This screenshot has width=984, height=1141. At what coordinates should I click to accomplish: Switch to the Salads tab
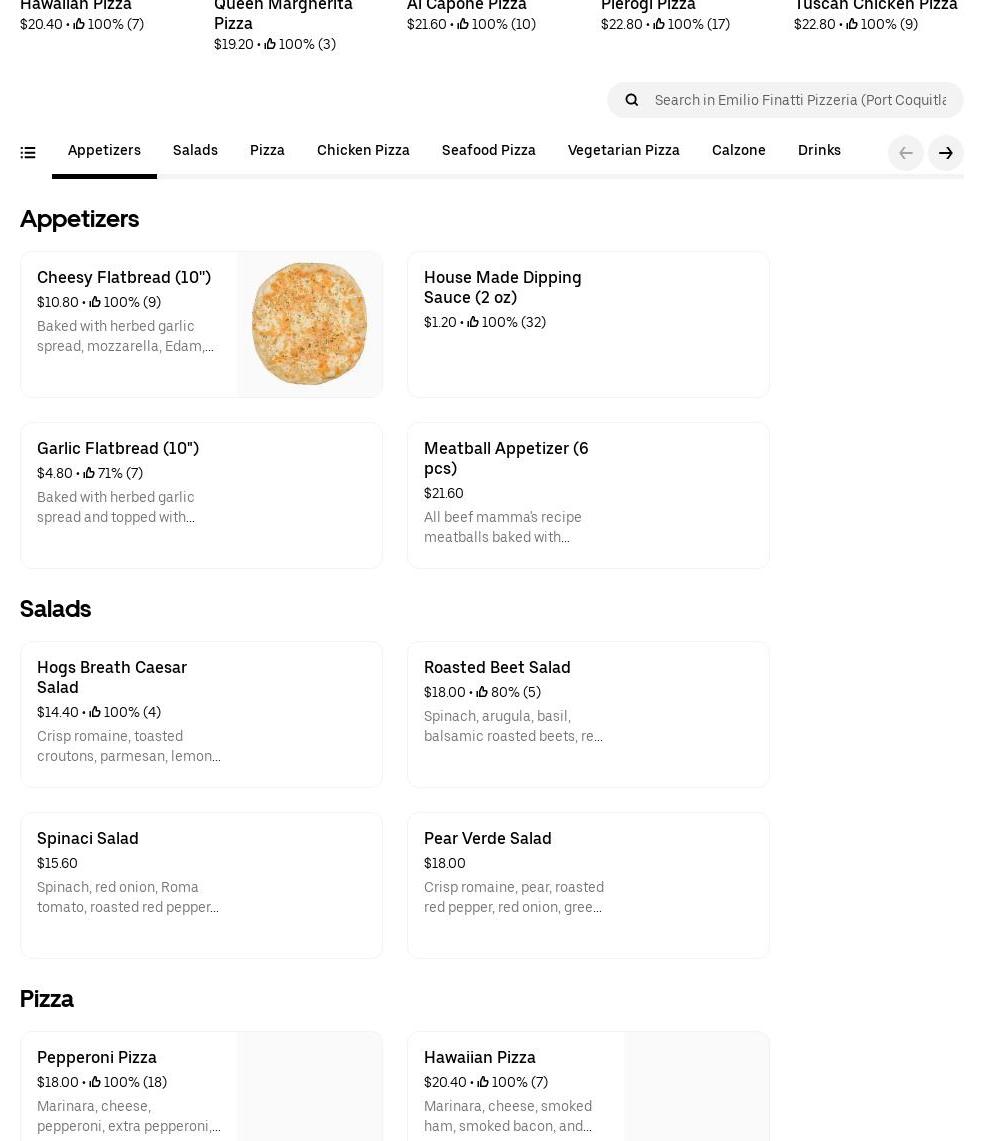(195, 150)
